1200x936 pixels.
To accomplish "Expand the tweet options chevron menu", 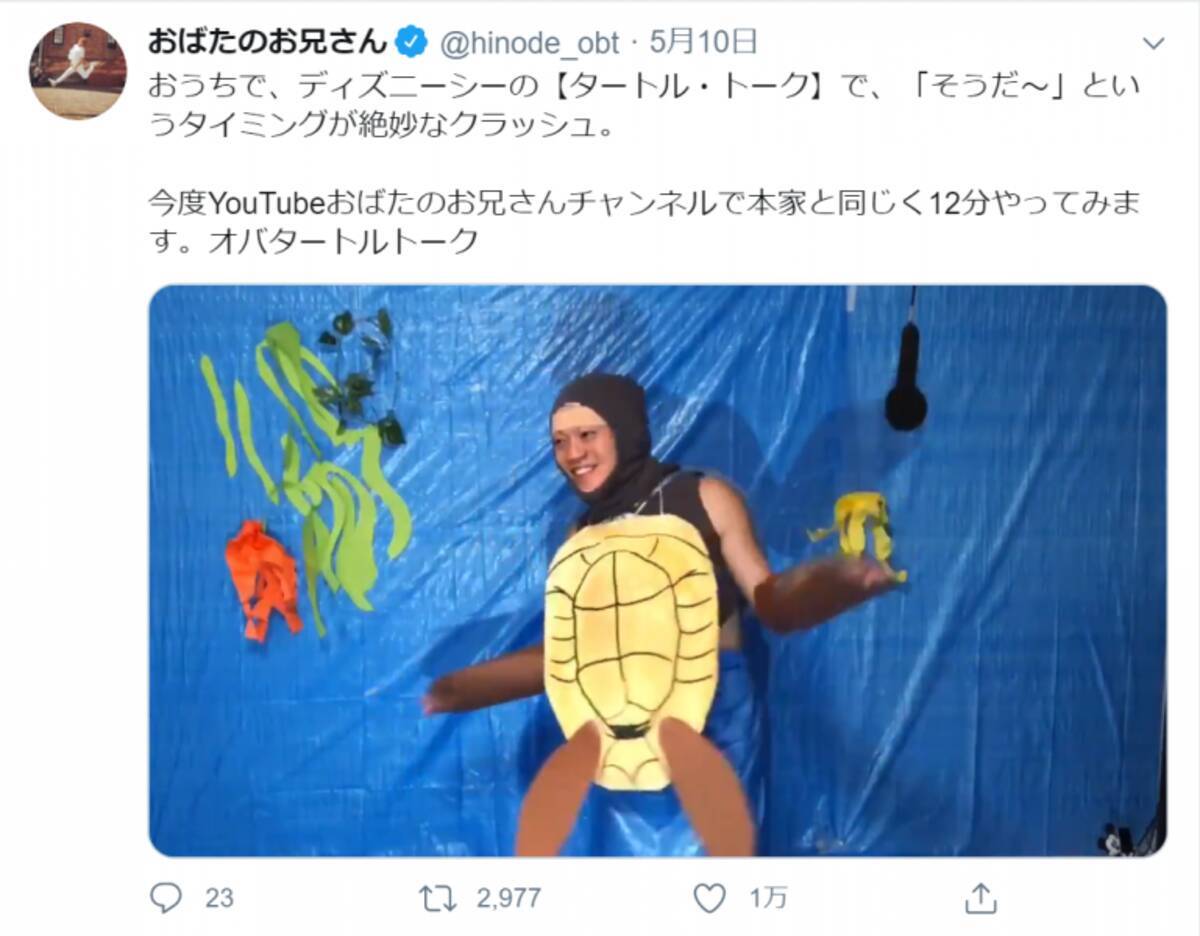I will [1154, 43].
